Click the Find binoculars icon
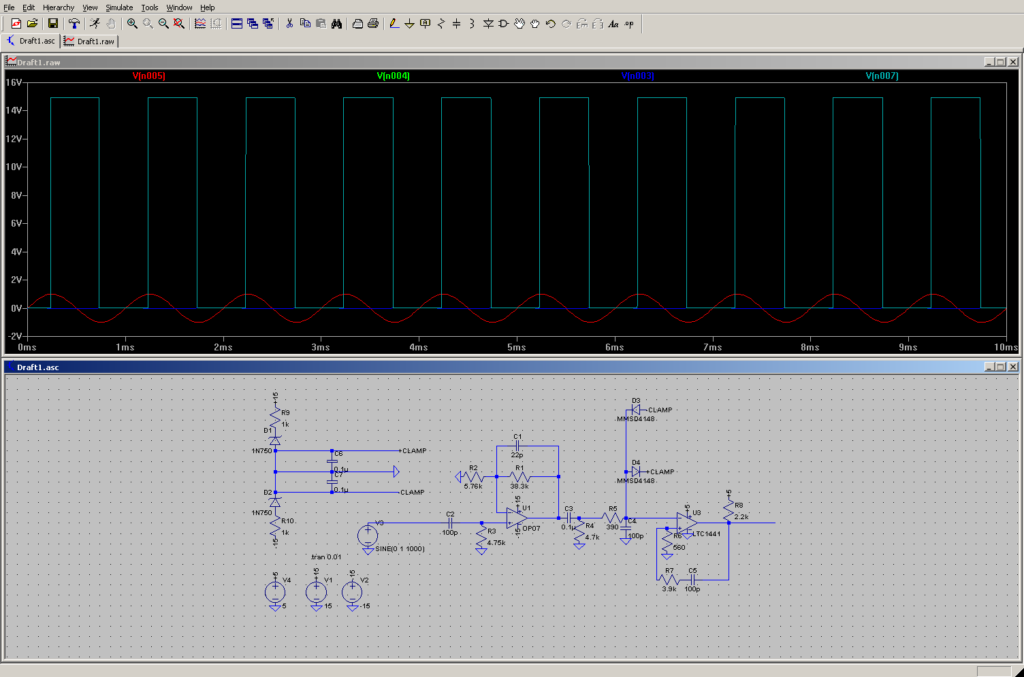The height and width of the screenshot is (677, 1024). click(x=337, y=23)
